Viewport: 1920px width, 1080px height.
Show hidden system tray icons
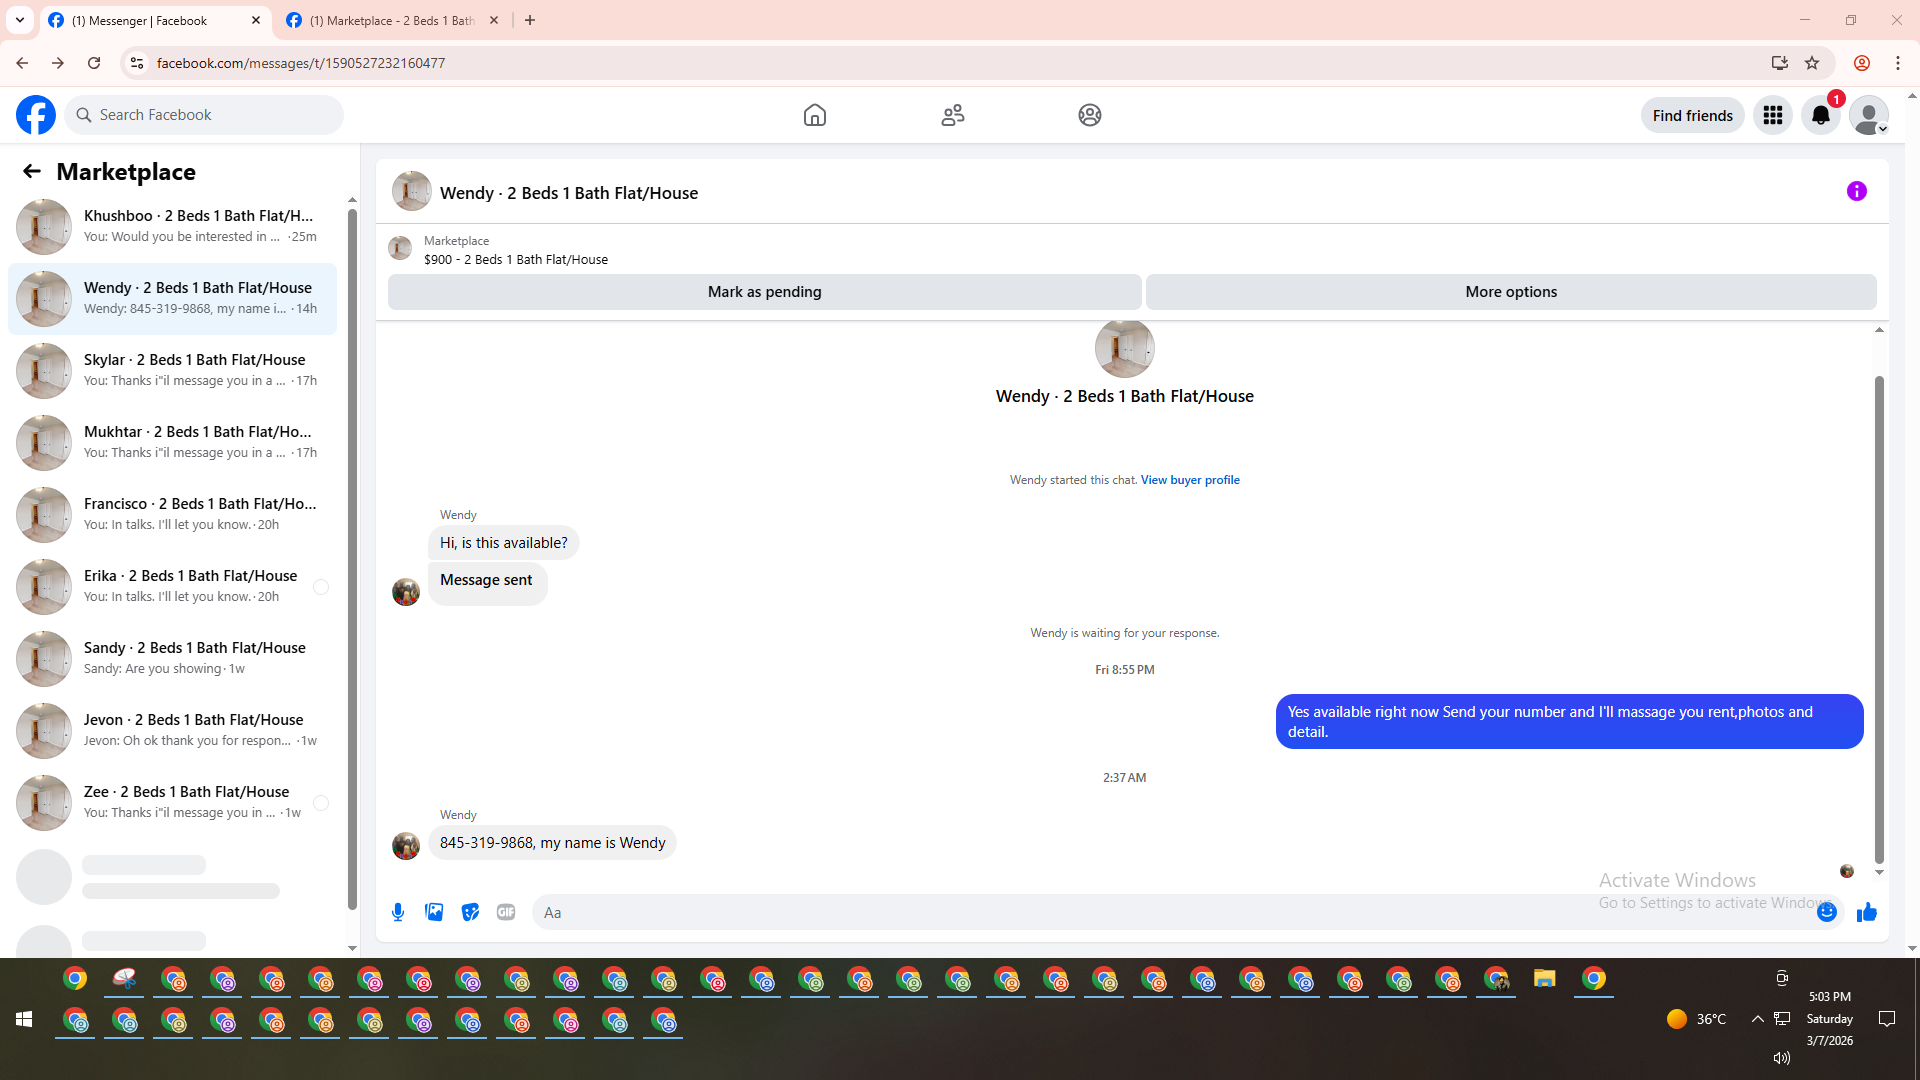click(x=1757, y=1019)
